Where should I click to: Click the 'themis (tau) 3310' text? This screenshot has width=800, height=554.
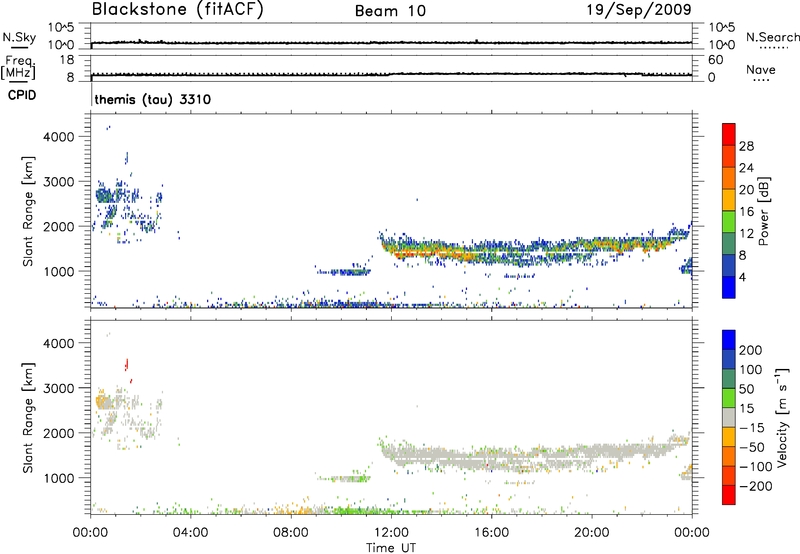153,99
